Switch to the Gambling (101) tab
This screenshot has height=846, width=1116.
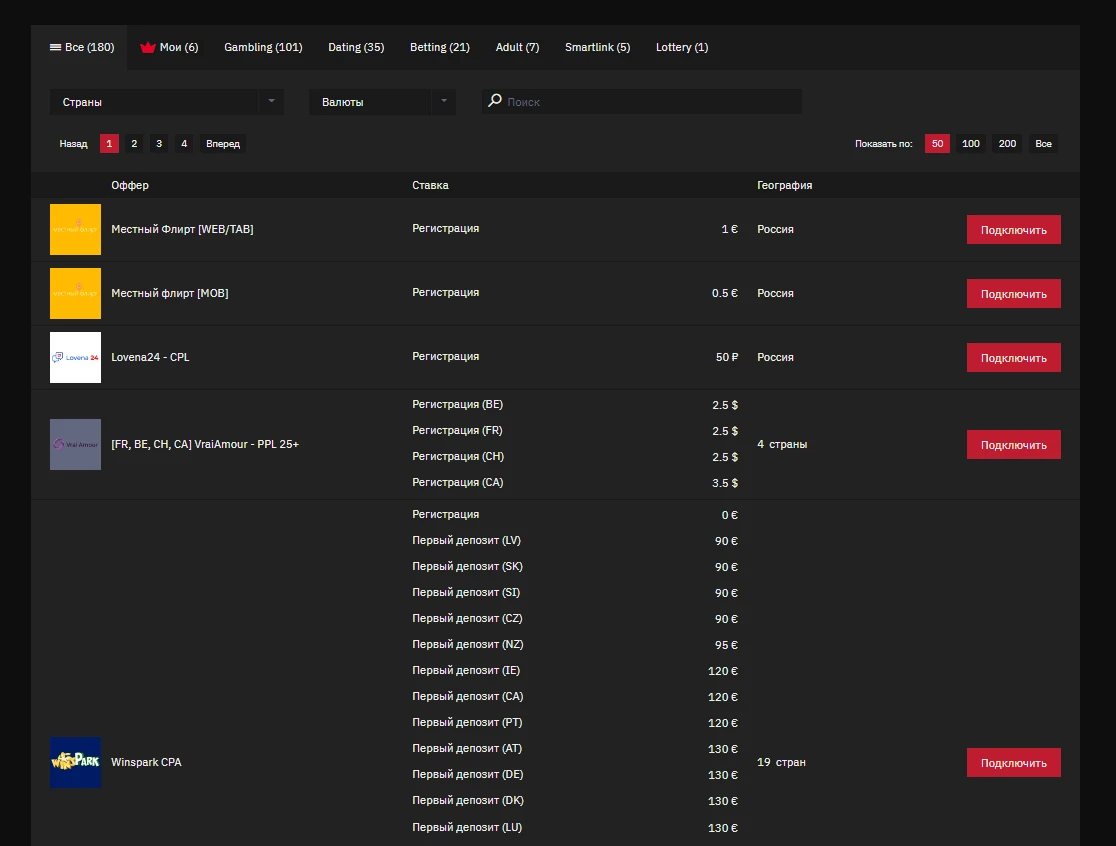[263, 47]
